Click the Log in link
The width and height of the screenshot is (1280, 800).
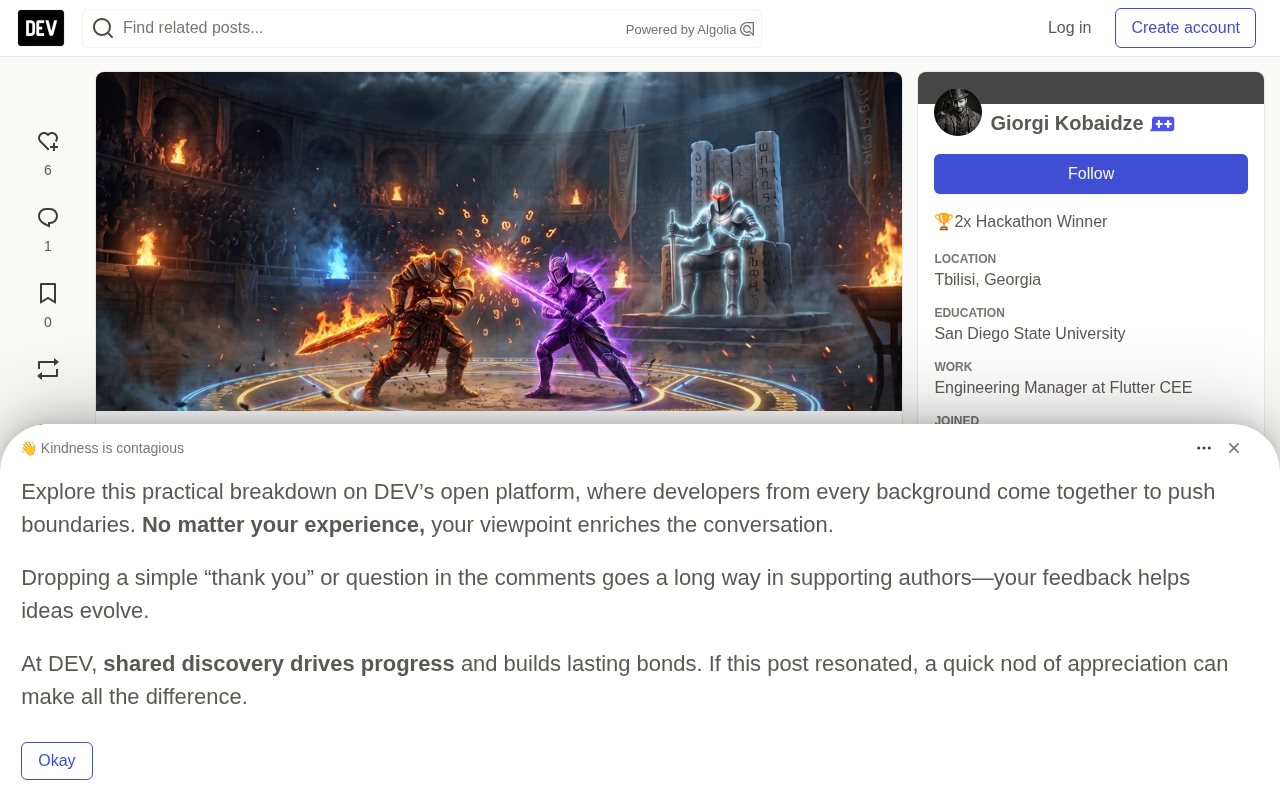click(x=1069, y=28)
